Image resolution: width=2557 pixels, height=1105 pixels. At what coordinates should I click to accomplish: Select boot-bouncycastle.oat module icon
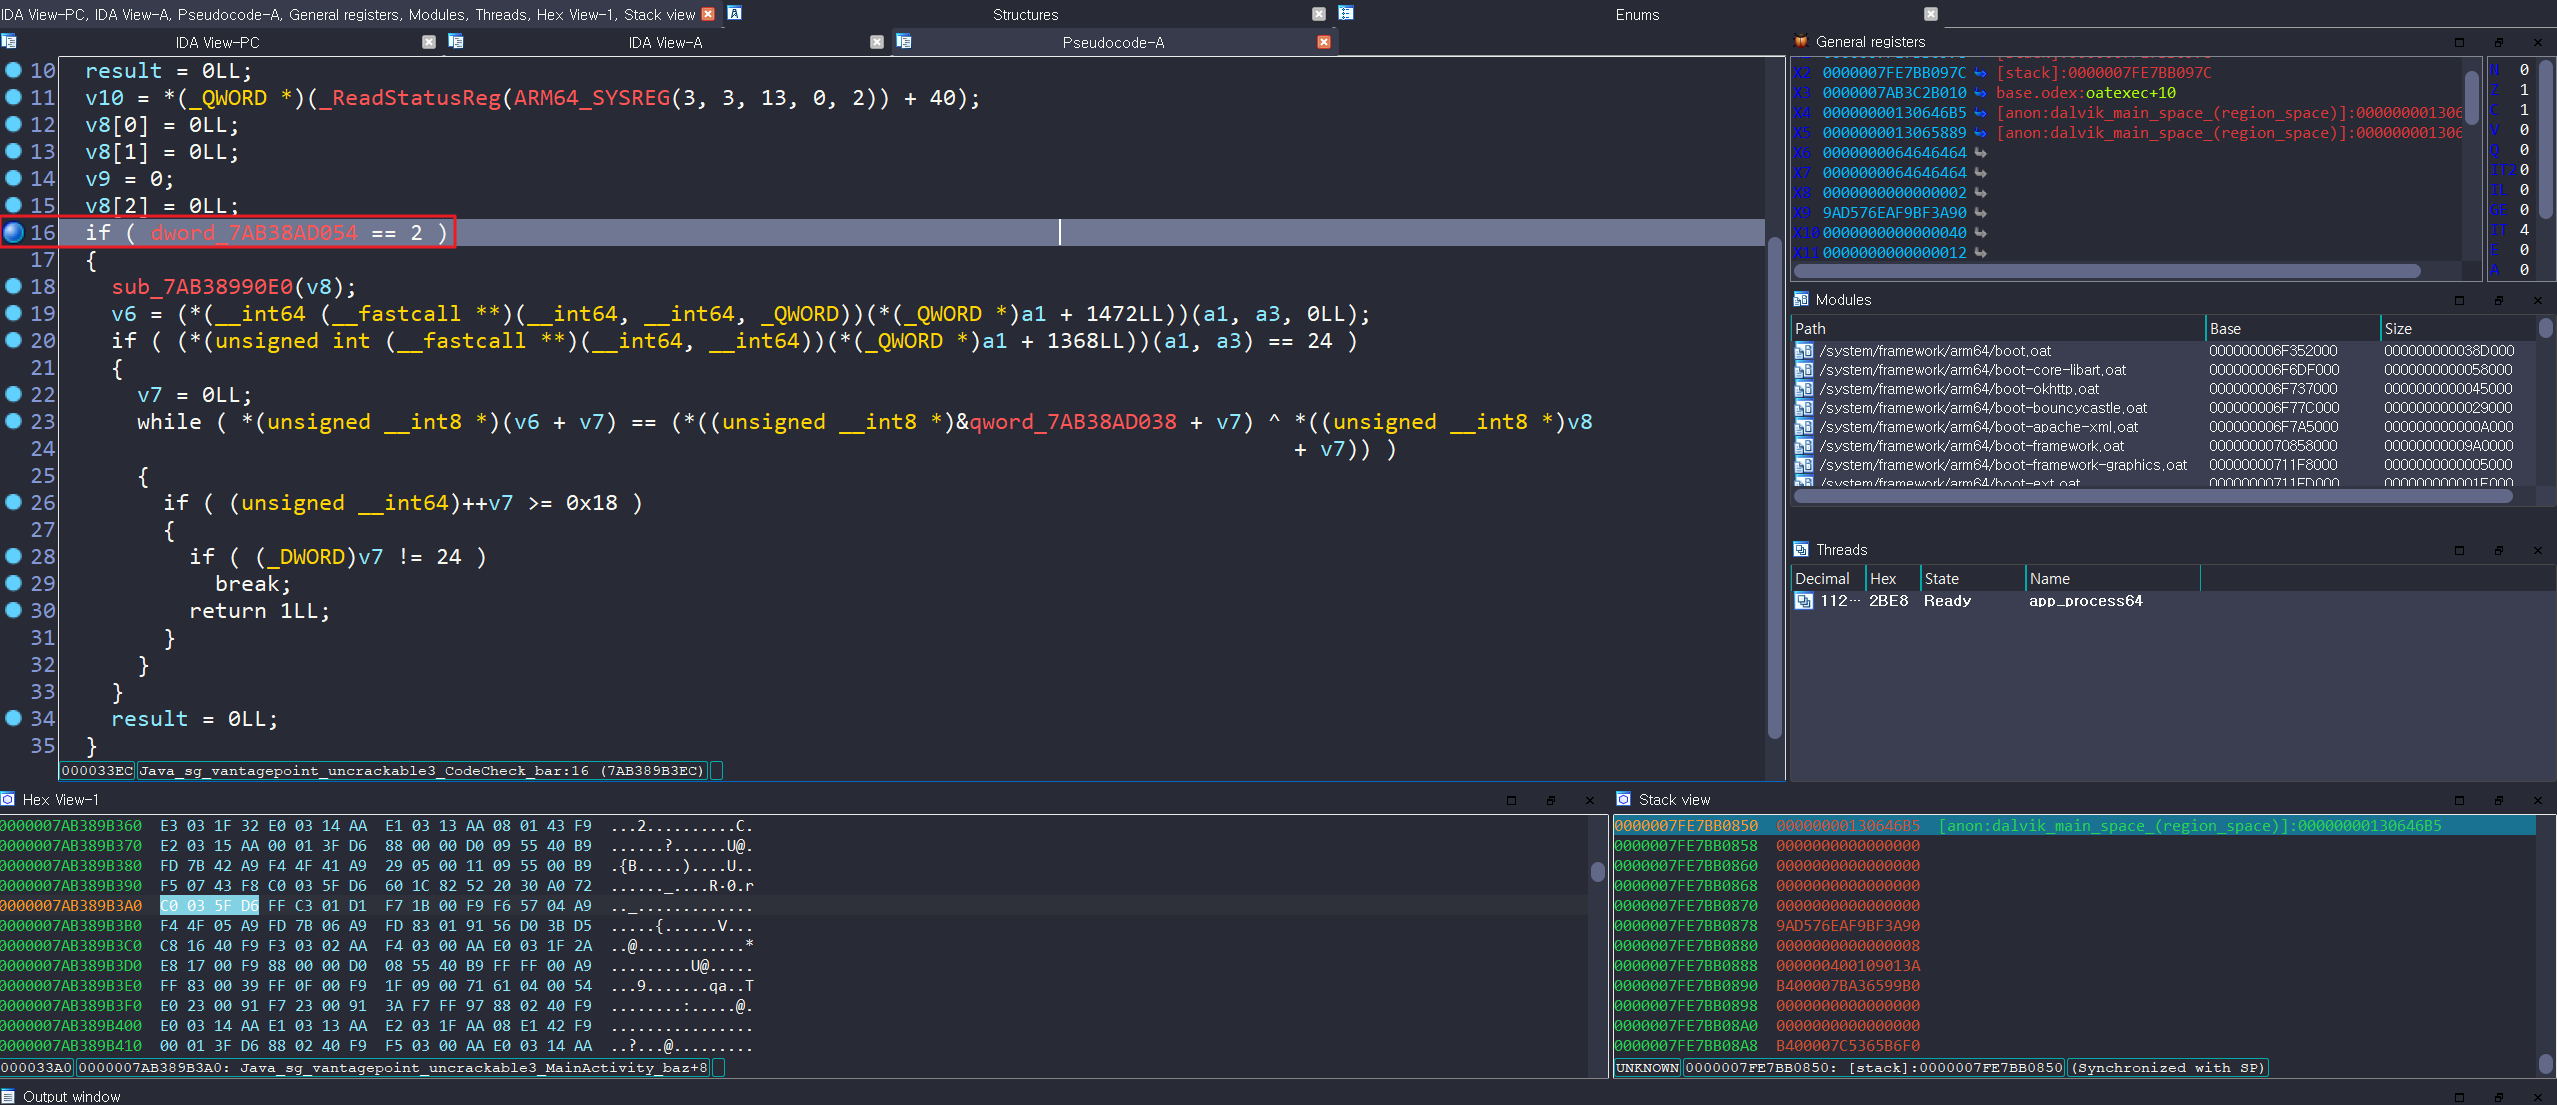pyautogui.click(x=1804, y=408)
